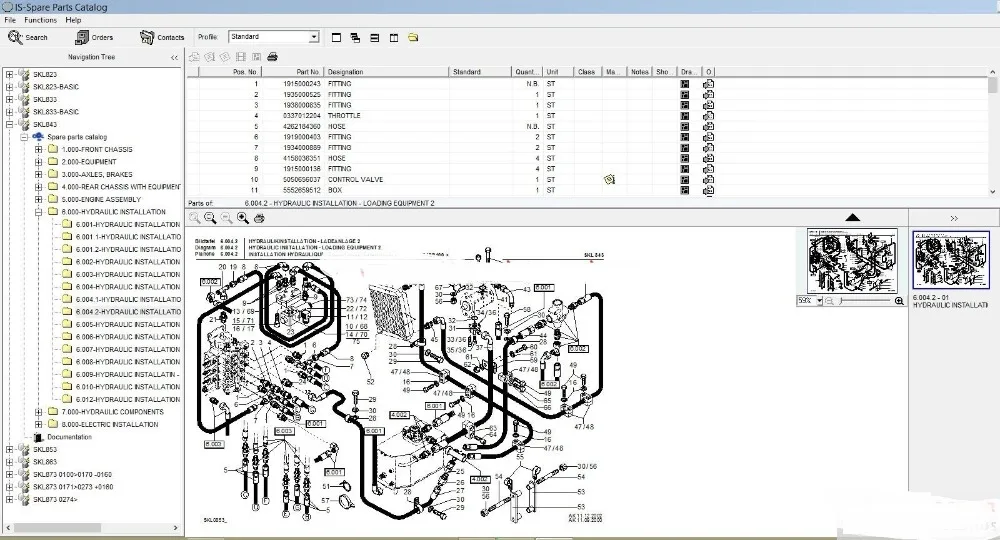Image resolution: width=1000 pixels, height=540 pixels.
Task: Open the Orders cabinet button
Action: point(94,37)
